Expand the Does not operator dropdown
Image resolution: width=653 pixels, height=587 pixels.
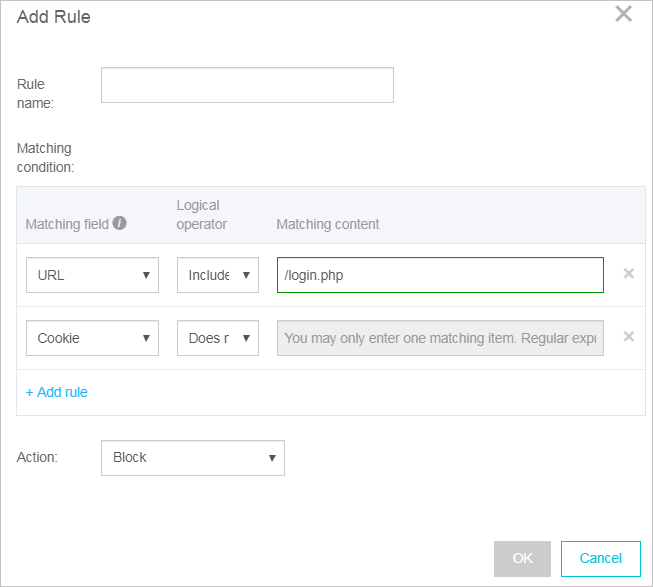tap(217, 338)
